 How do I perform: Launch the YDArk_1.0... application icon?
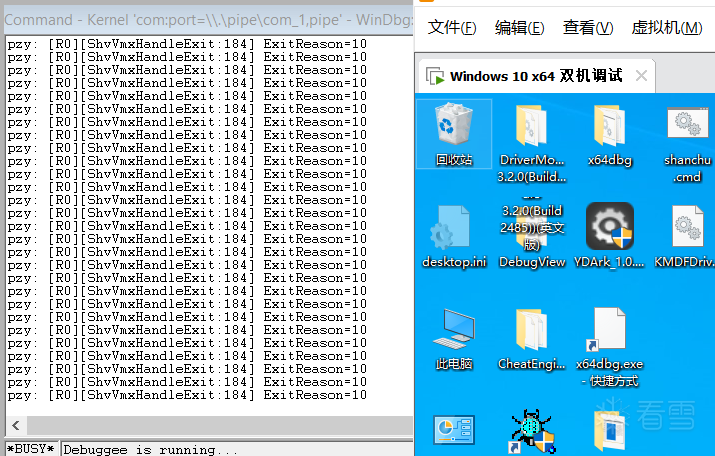pyautogui.click(x=609, y=235)
